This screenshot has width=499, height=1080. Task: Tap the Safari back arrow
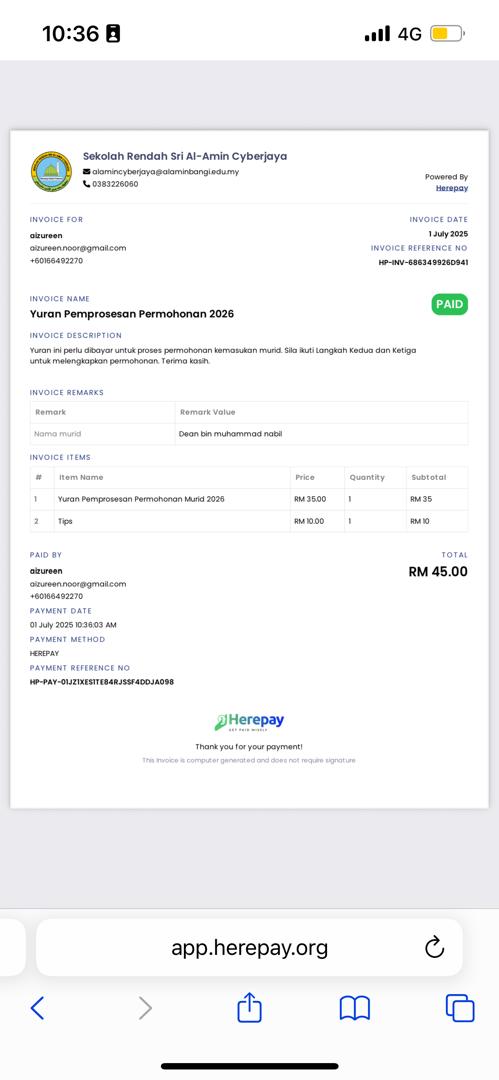(x=37, y=1008)
